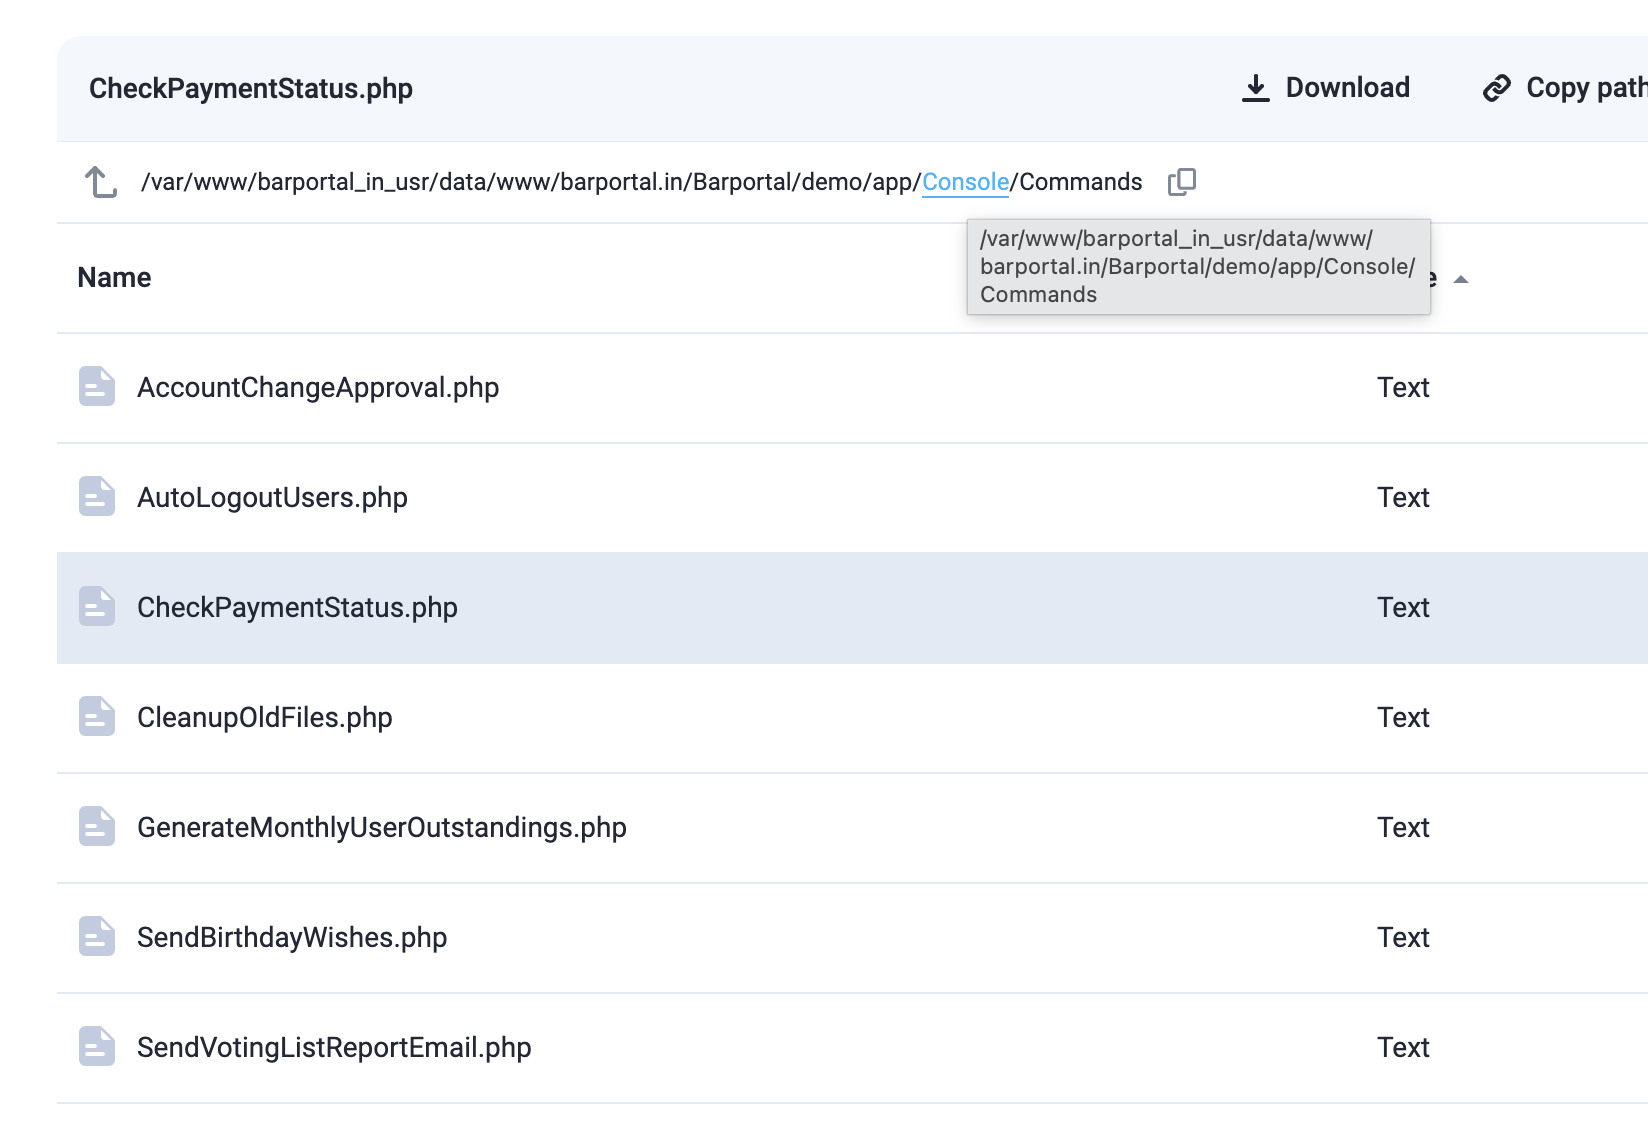This screenshot has width=1648, height=1148.
Task: Click the copy path icon next to Commands
Action: tap(1182, 182)
